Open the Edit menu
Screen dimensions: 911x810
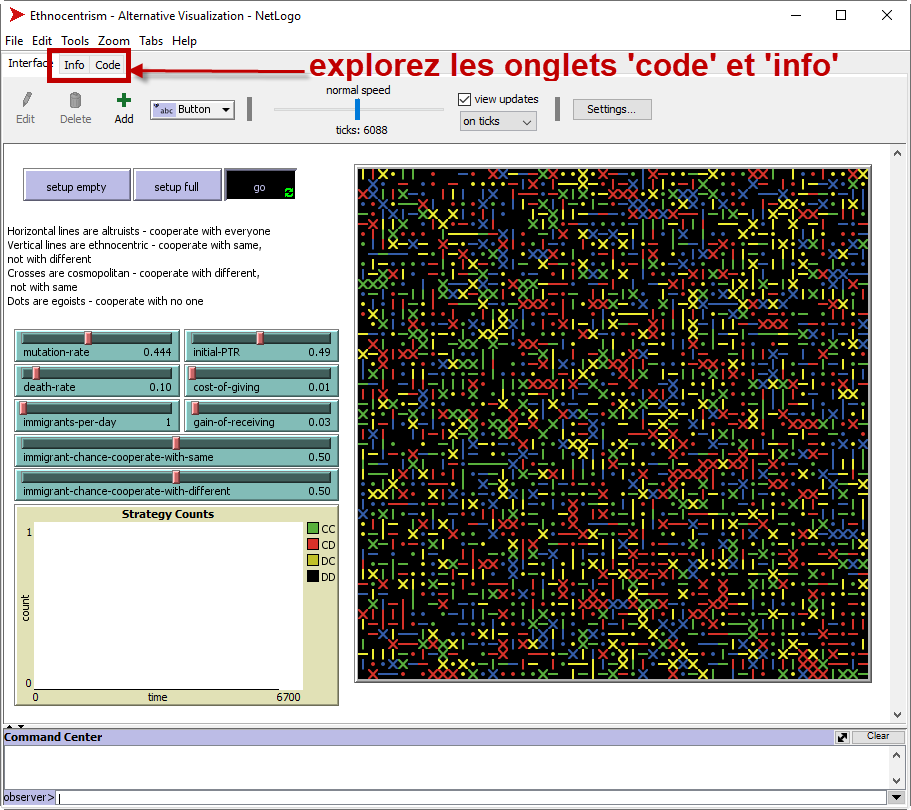click(42, 41)
